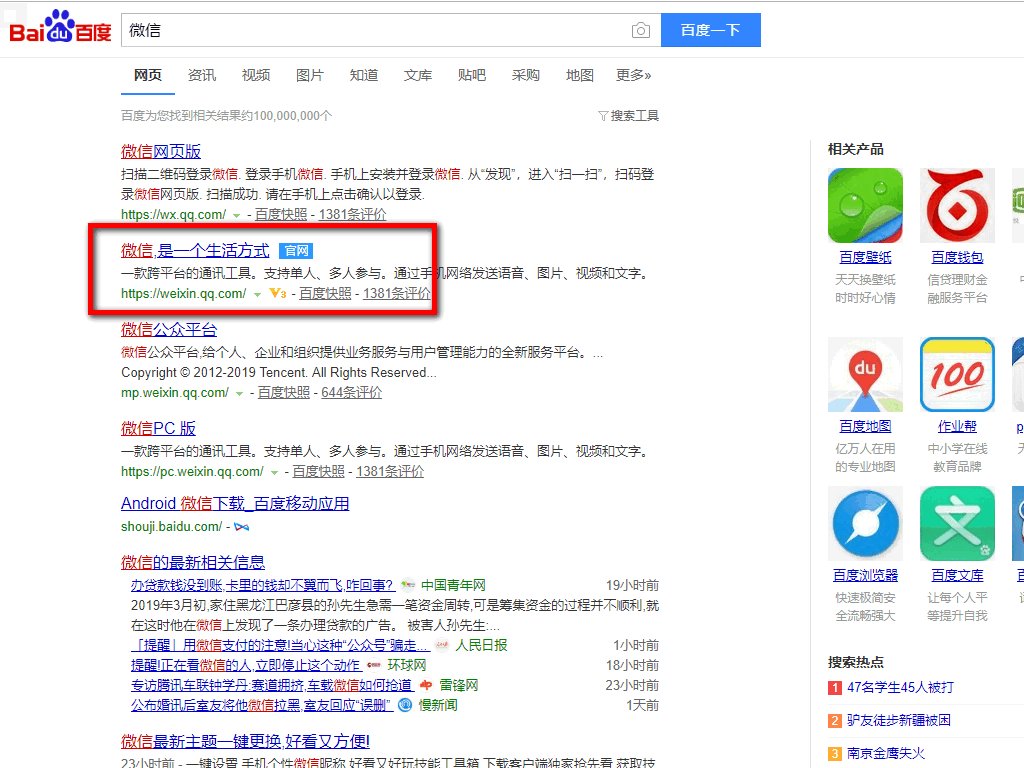Open 作业帮 in the sidebar

tap(957, 426)
